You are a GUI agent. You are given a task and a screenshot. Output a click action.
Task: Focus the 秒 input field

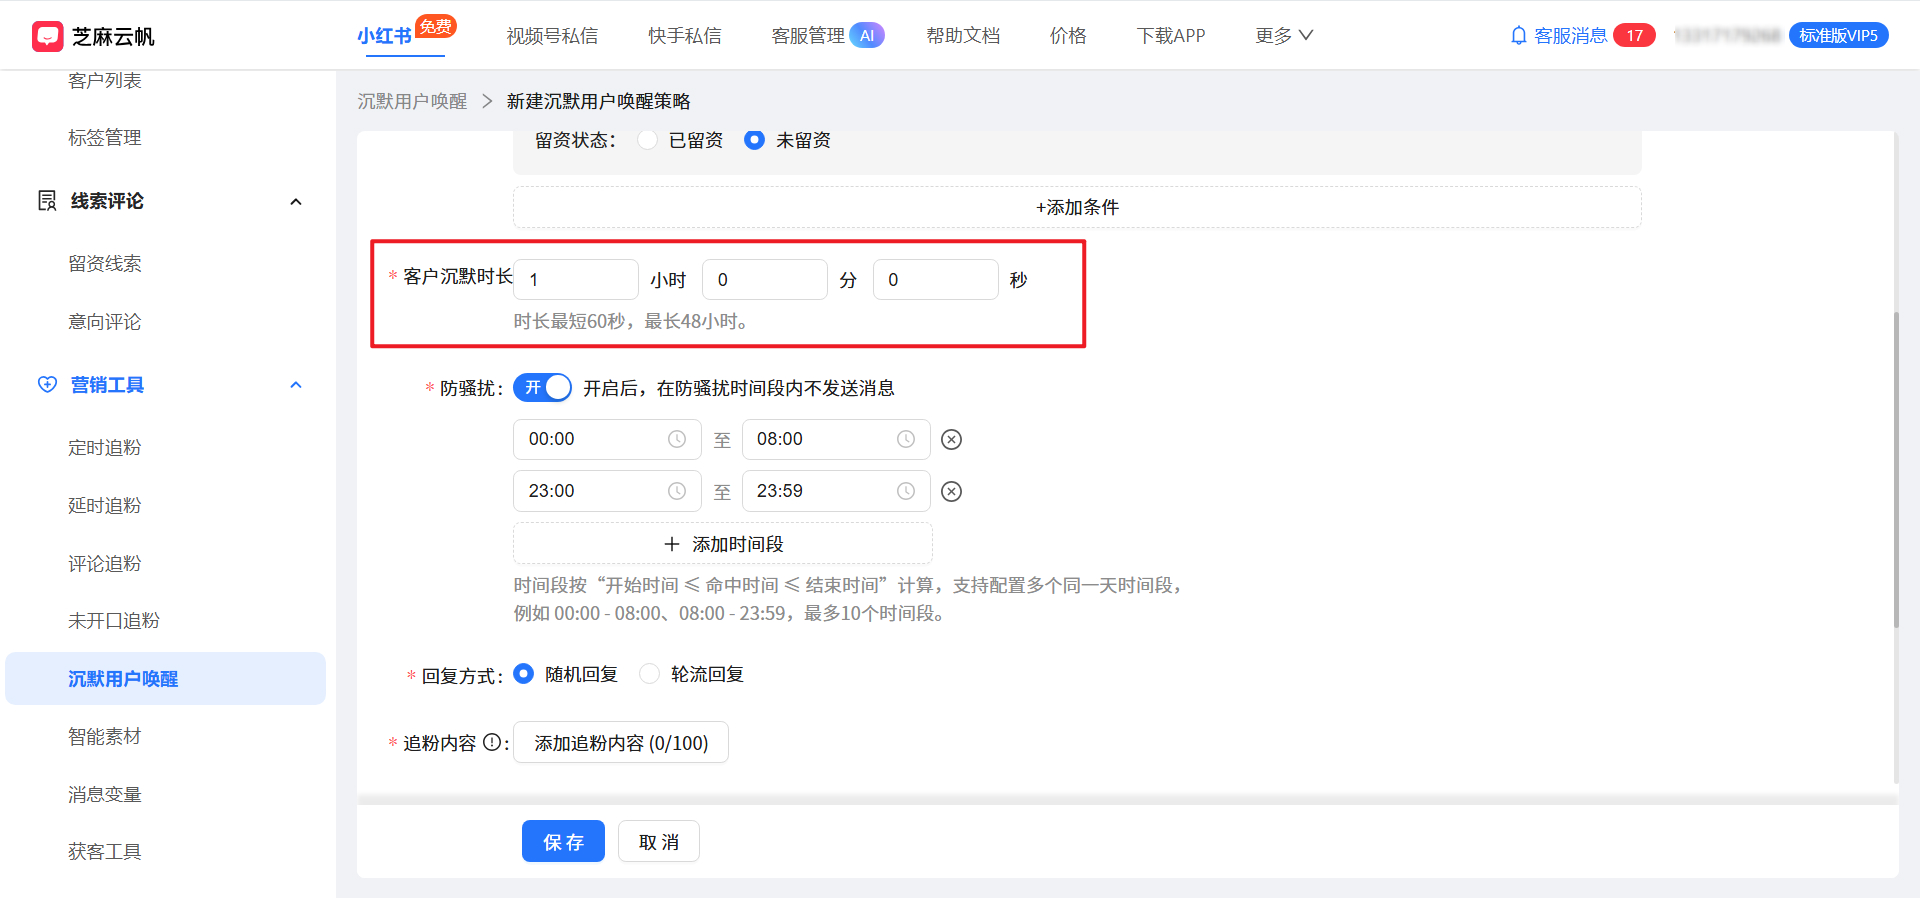click(936, 279)
